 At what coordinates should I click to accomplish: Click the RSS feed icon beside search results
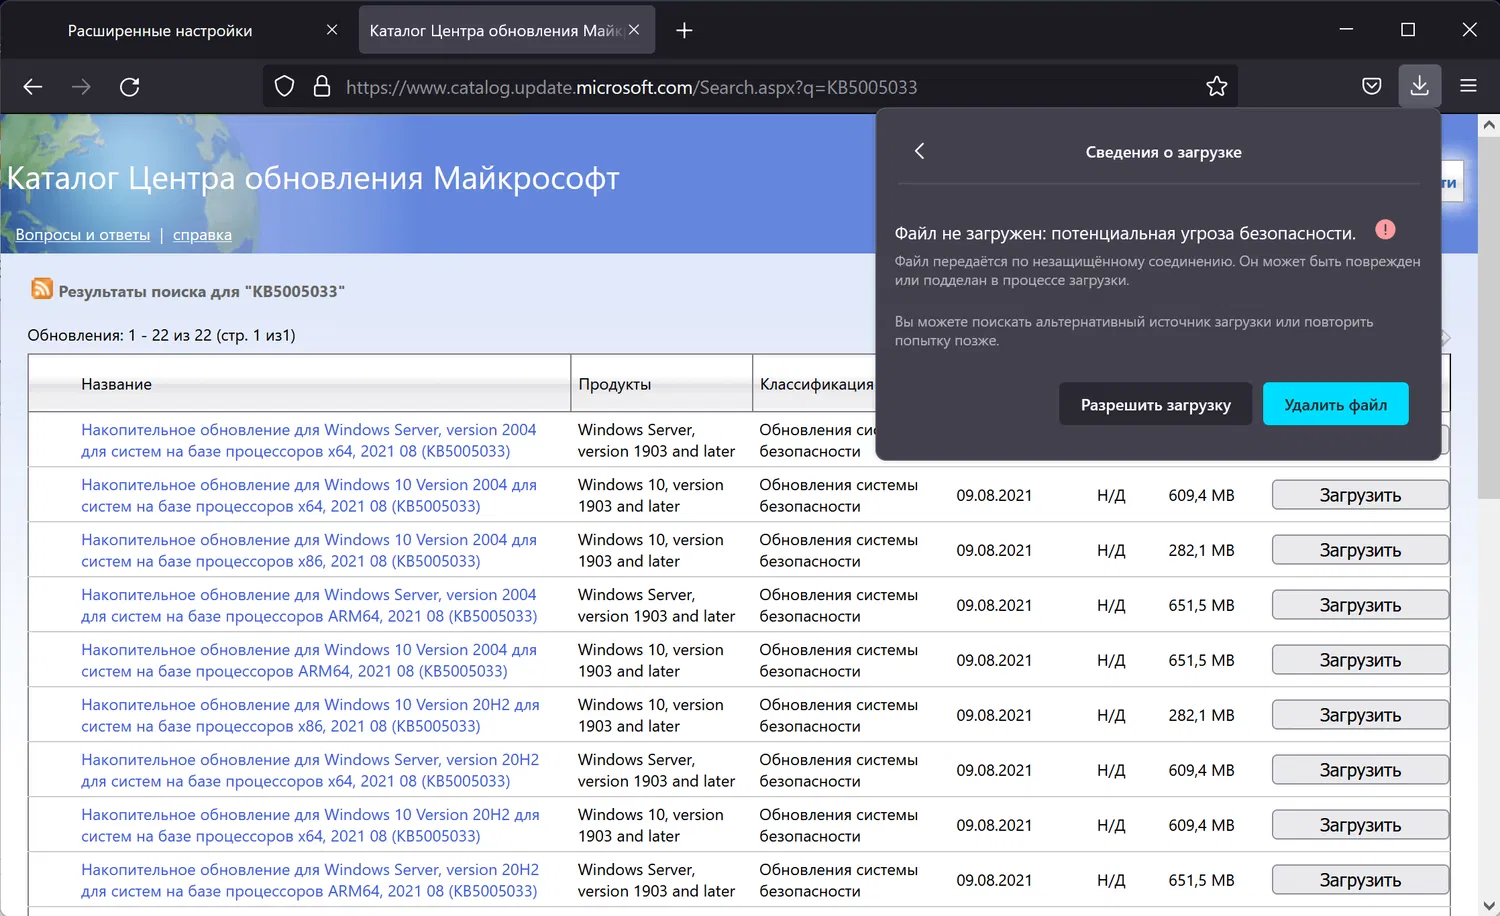[42, 289]
